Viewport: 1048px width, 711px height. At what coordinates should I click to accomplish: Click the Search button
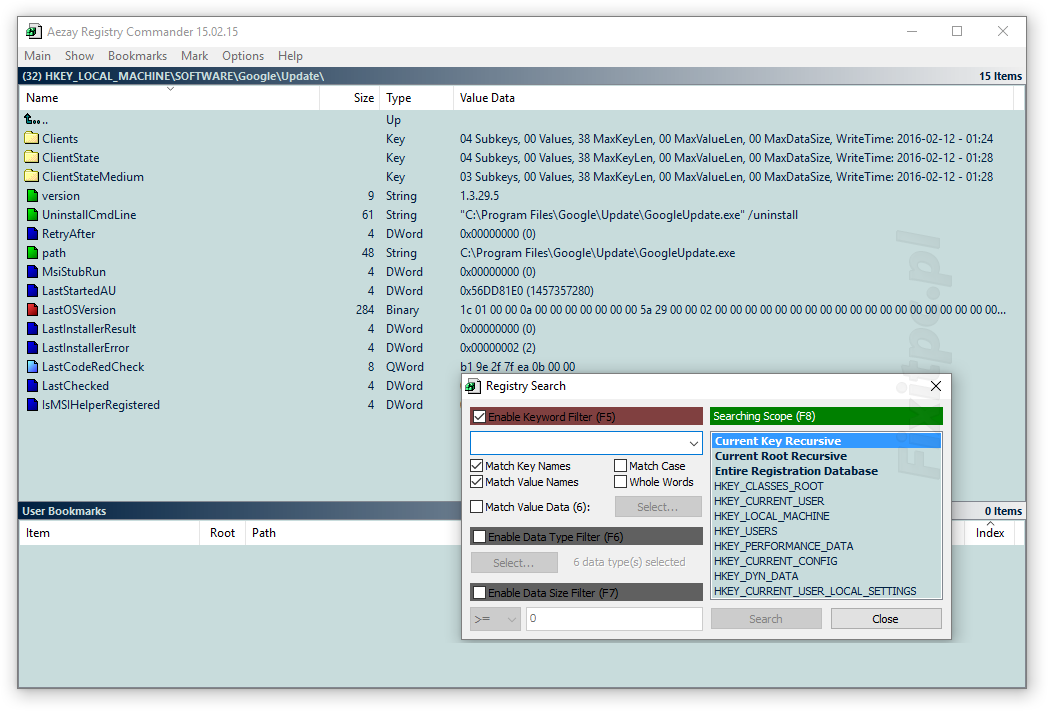click(766, 619)
